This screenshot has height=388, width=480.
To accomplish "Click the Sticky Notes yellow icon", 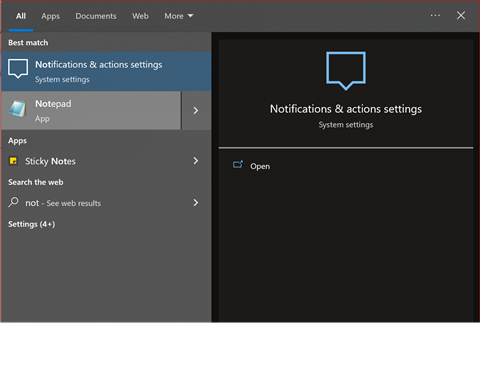I will pos(13,161).
